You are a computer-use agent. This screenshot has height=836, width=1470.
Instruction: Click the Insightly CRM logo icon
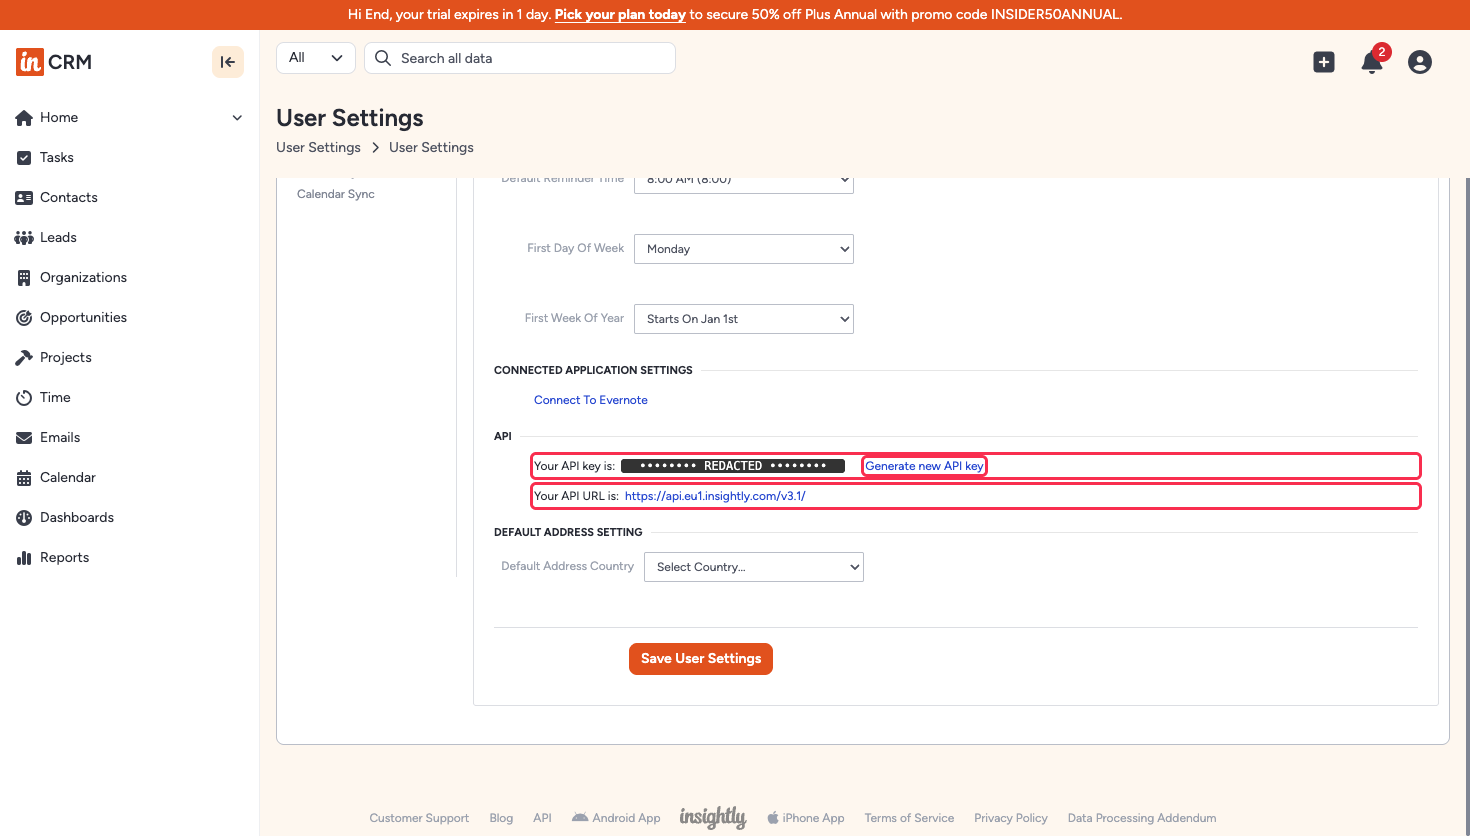[x=30, y=62]
